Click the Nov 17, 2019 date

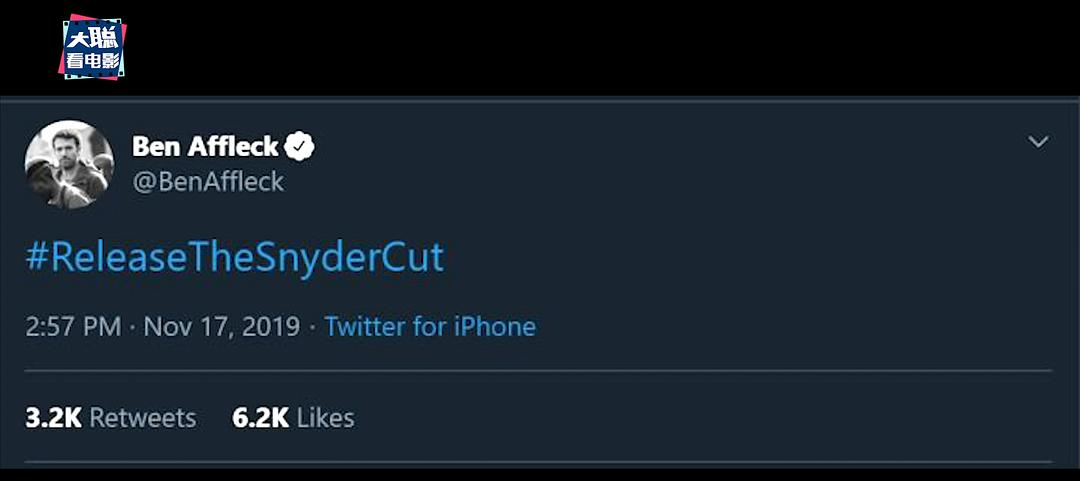point(222,326)
